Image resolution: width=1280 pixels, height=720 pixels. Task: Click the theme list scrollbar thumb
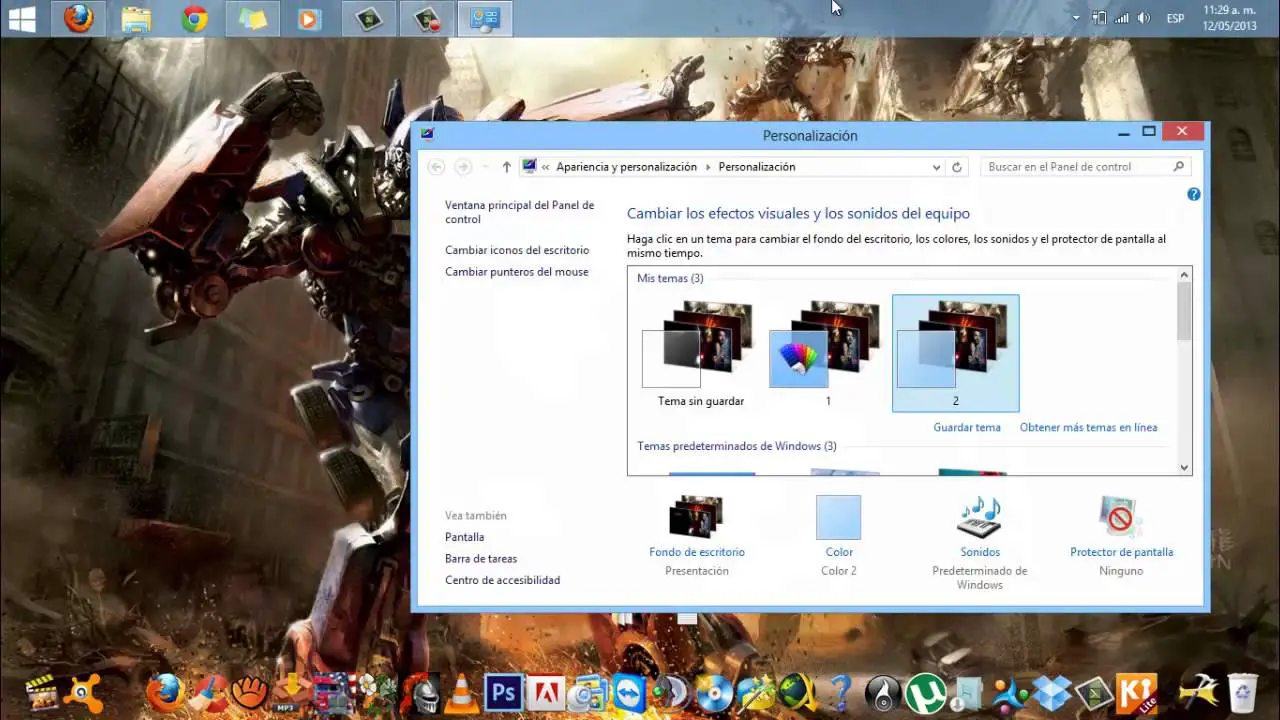pyautogui.click(x=1185, y=311)
